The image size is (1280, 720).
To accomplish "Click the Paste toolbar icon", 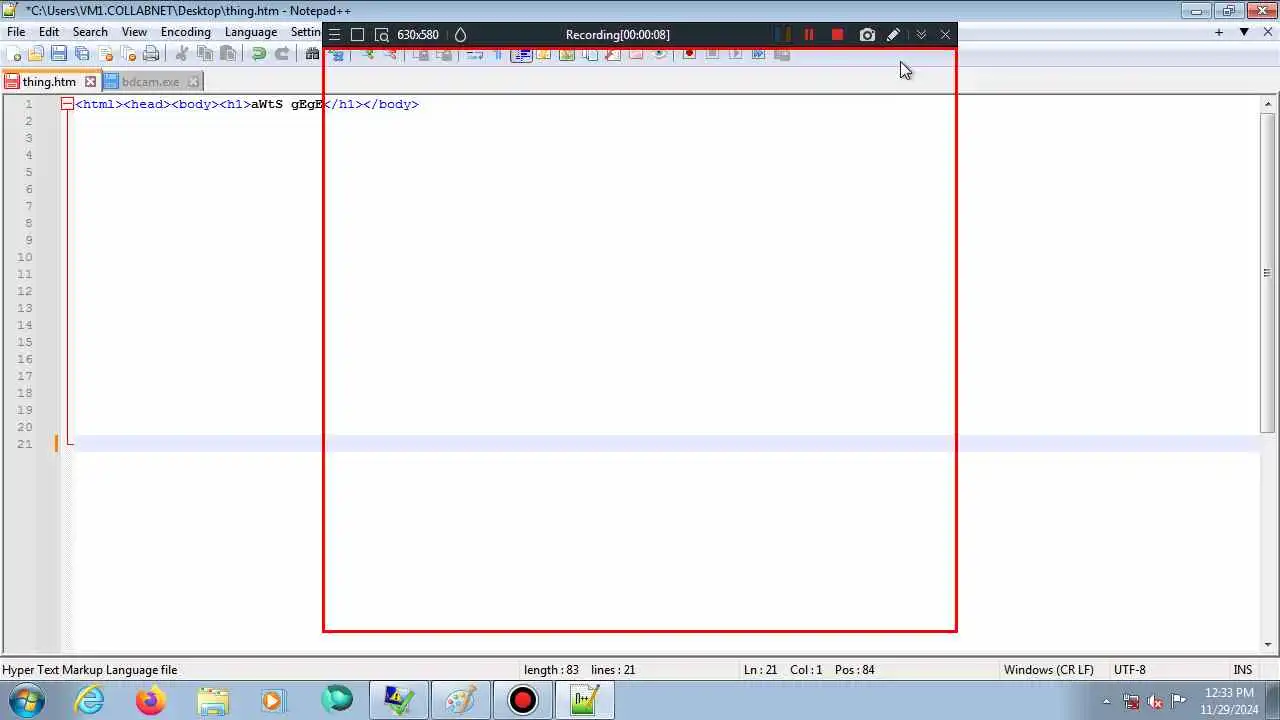I will click(x=228, y=54).
